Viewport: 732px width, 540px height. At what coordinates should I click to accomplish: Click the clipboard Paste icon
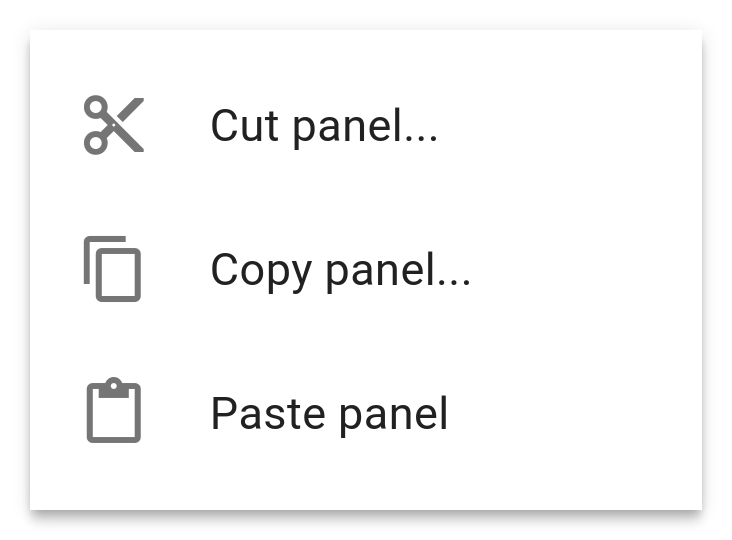(x=113, y=411)
